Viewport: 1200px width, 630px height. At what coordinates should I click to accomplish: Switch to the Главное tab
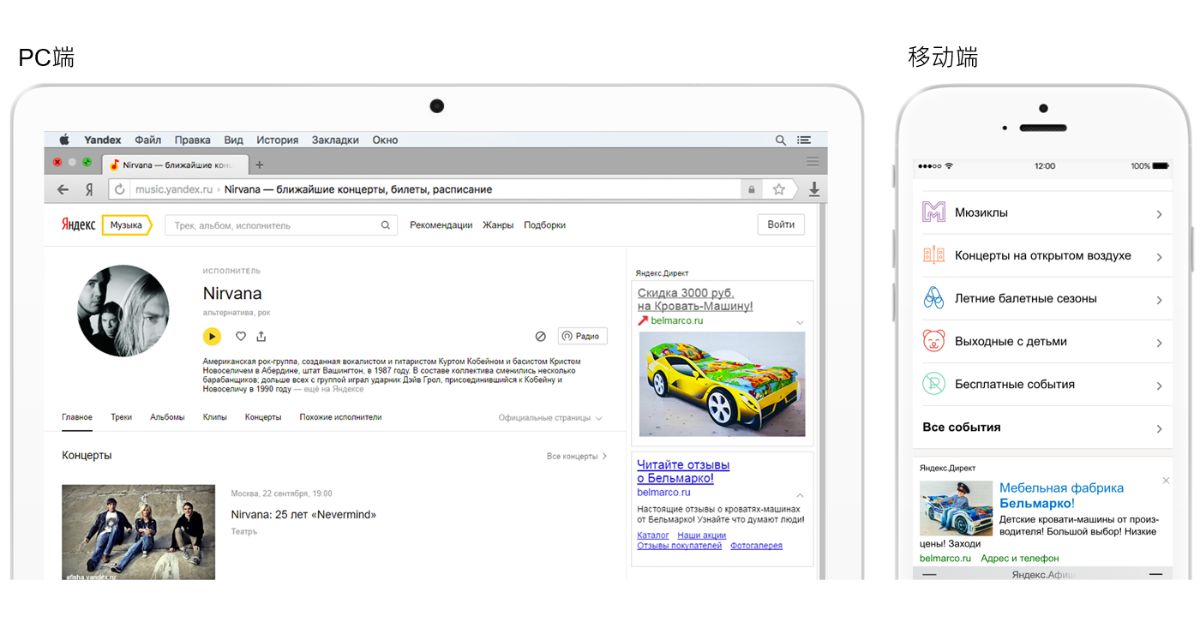click(77, 417)
